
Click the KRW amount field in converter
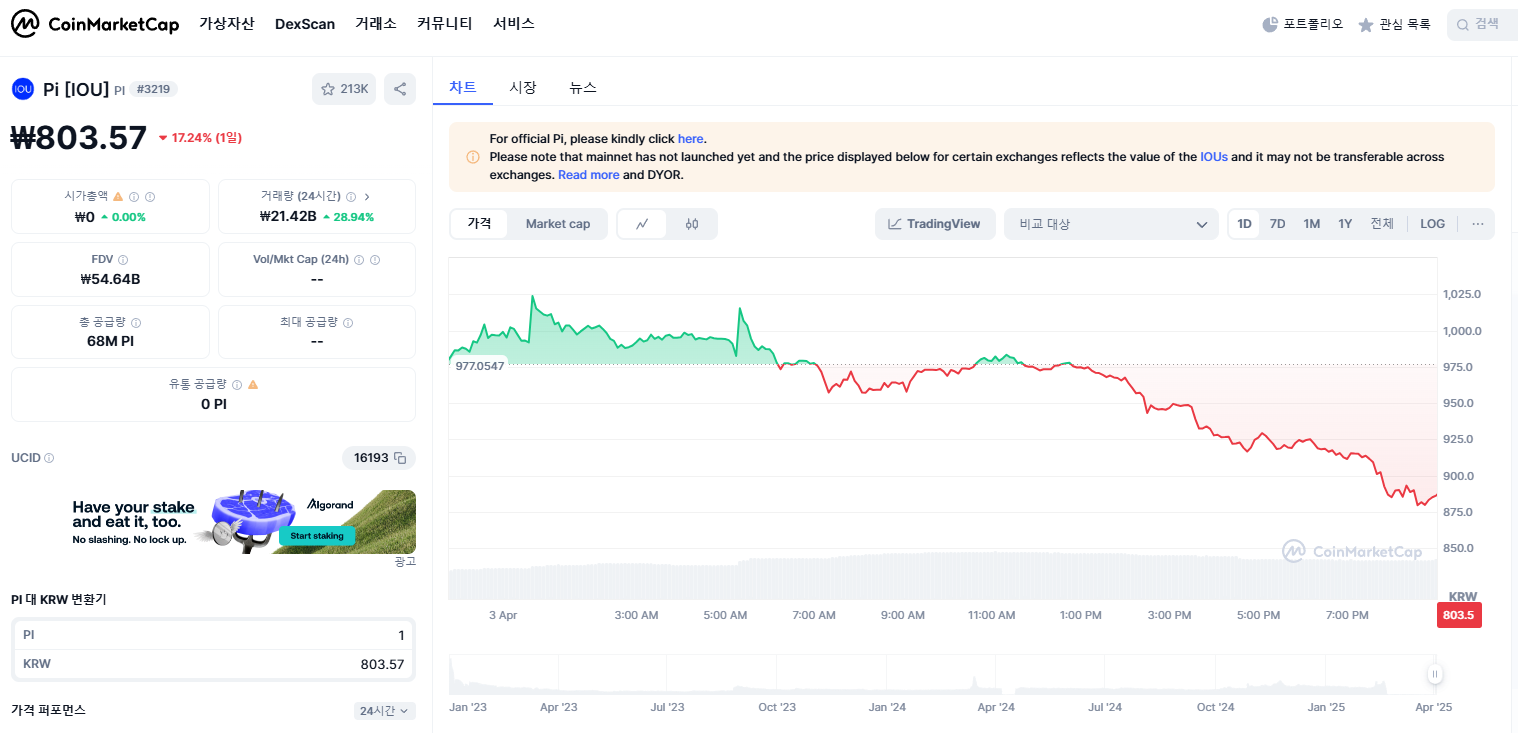pyautogui.click(x=214, y=664)
